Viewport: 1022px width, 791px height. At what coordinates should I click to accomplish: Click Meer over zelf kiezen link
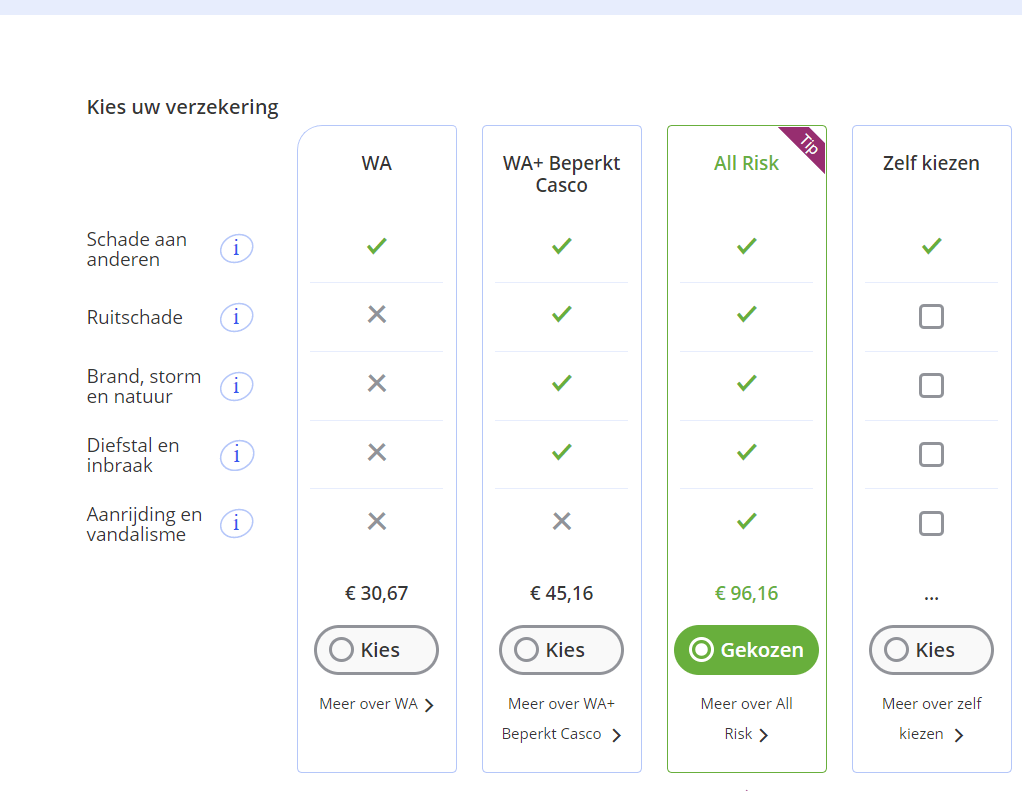coord(931,719)
